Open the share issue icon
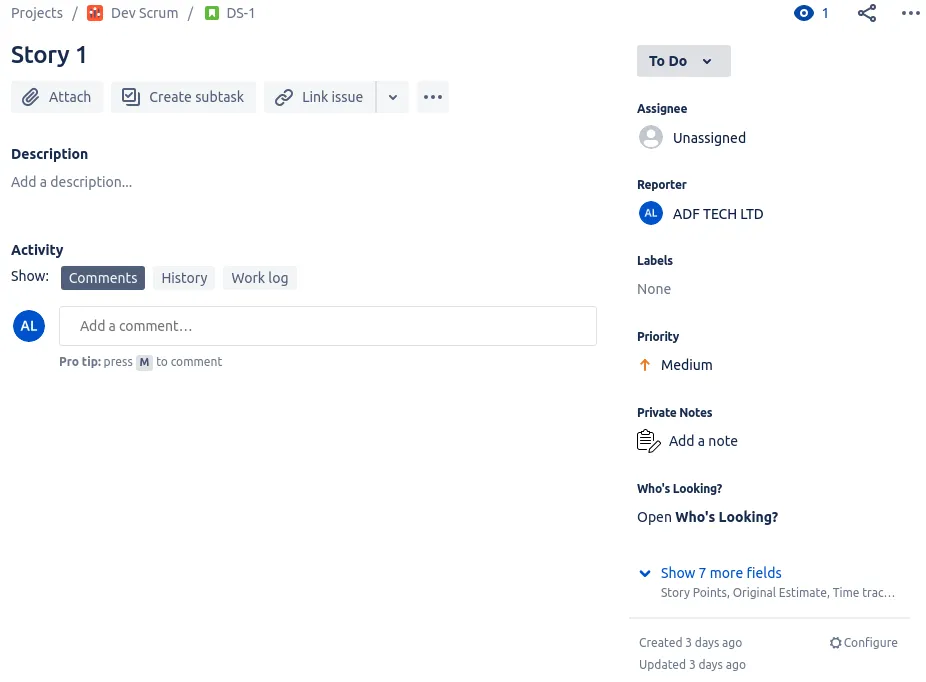Image resolution: width=926 pixels, height=682 pixels. [866, 13]
